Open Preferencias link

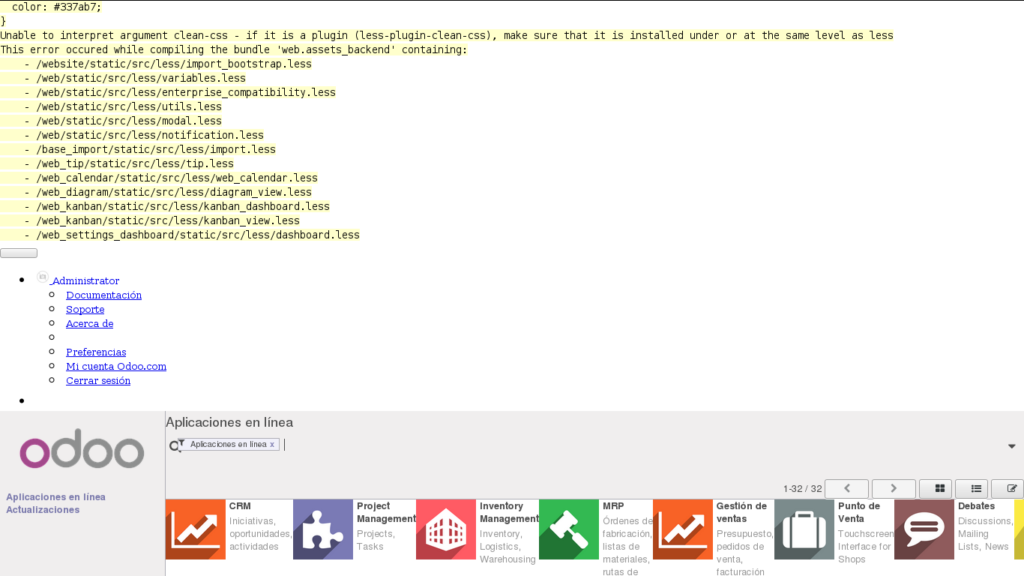(96, 352)
